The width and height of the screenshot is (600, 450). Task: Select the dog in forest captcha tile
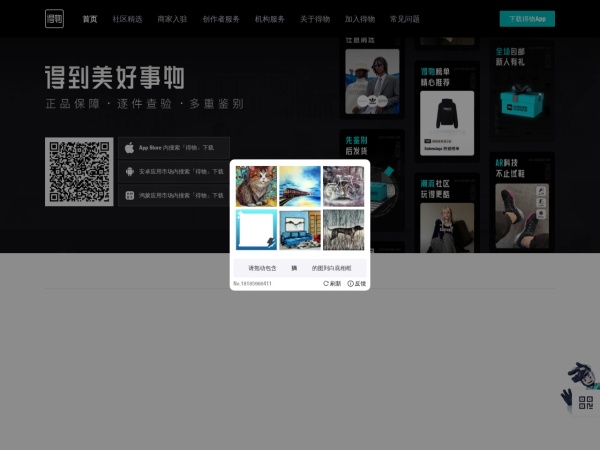pyautogui.click(x=344, y=230)
